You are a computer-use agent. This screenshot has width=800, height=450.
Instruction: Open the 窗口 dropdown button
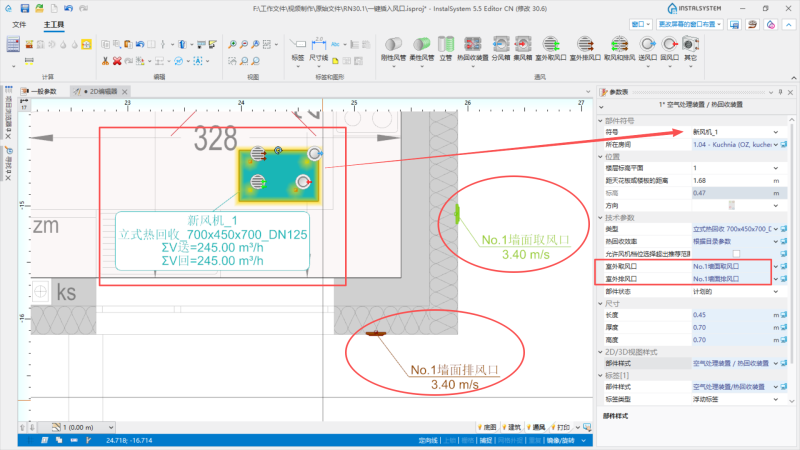pos(641,24)
